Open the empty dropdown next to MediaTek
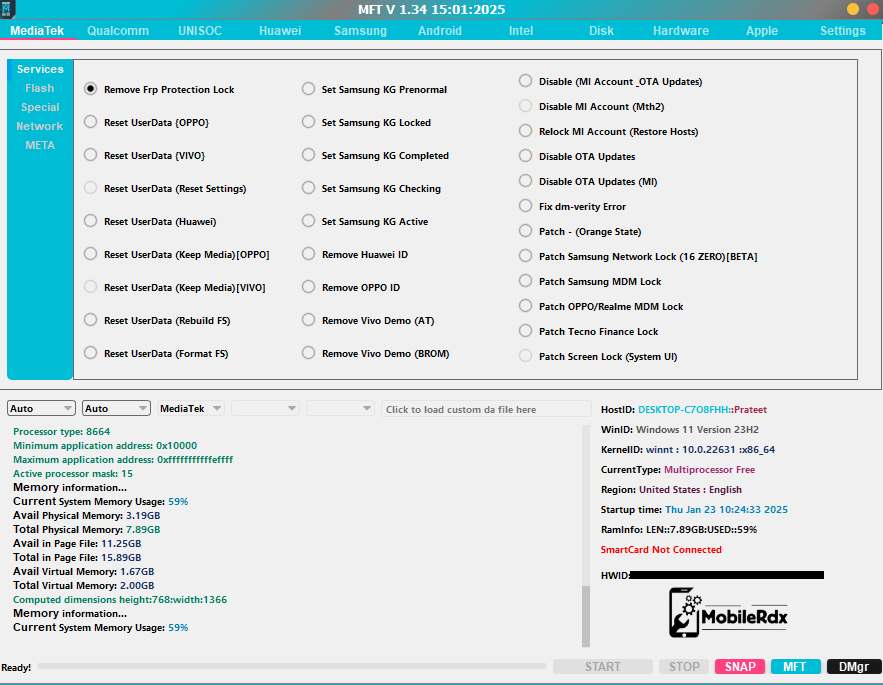Viewport: 883px width, 685px height. [x=265, y=408]
